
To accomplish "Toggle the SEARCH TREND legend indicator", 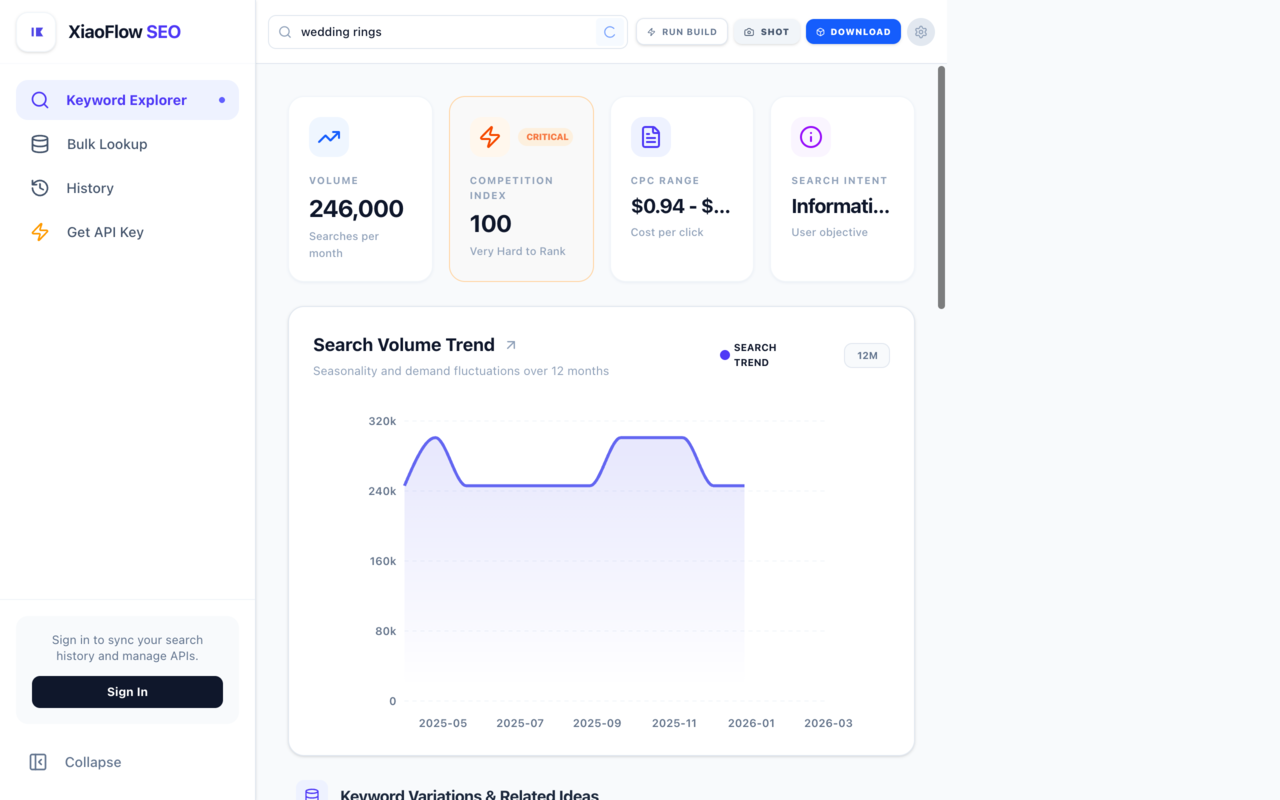I will click(724, 355).
